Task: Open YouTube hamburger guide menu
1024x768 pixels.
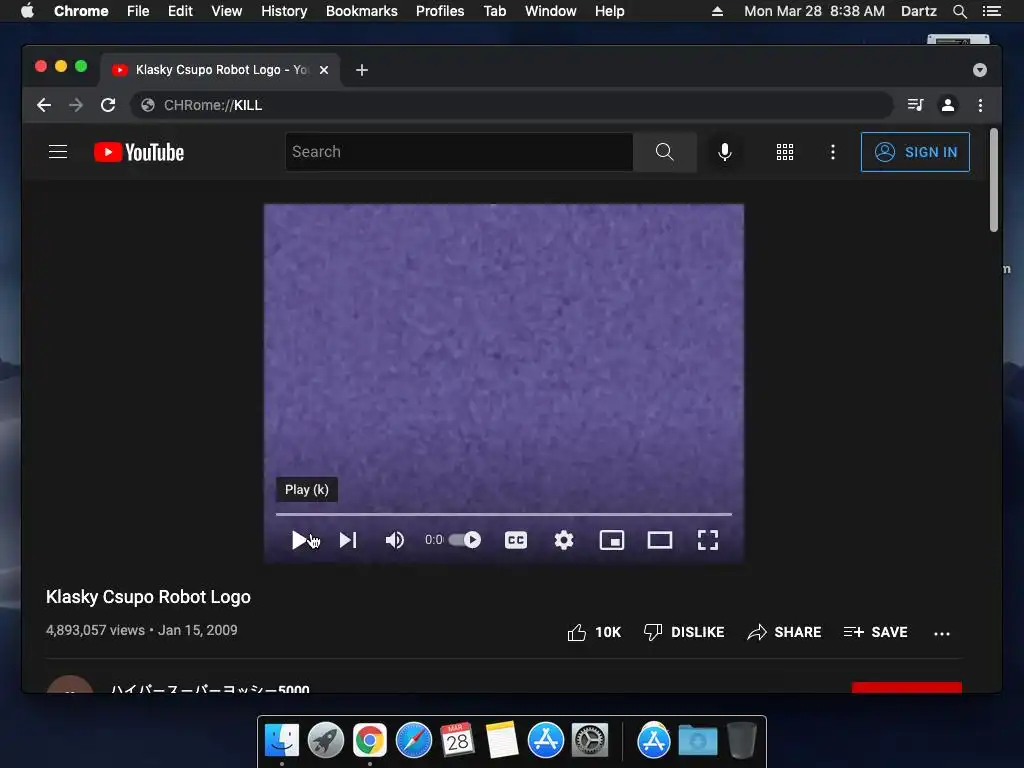Action: [58, 152]
